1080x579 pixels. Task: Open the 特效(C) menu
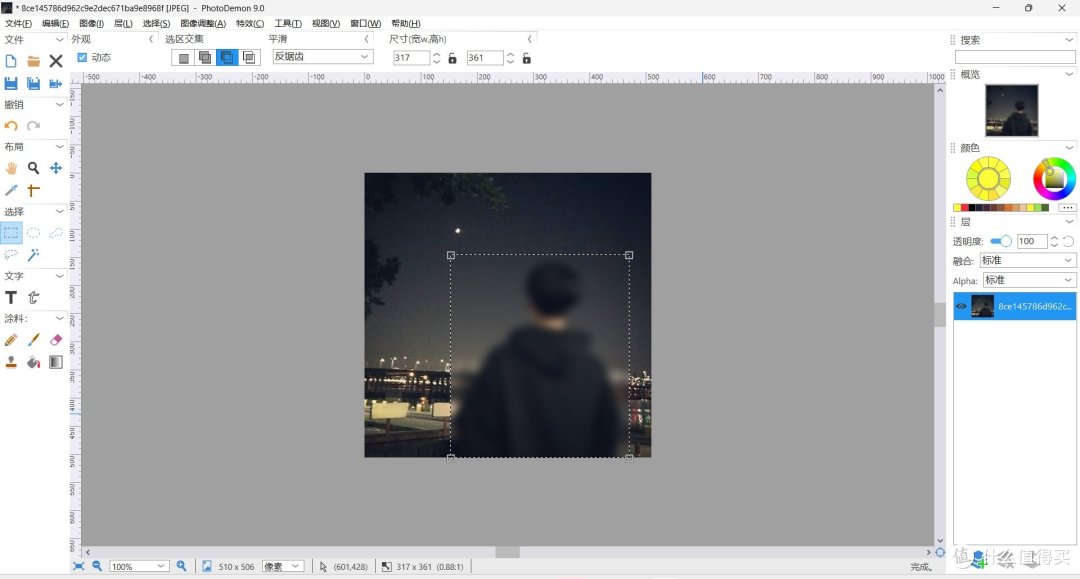(x=250, y=23)
